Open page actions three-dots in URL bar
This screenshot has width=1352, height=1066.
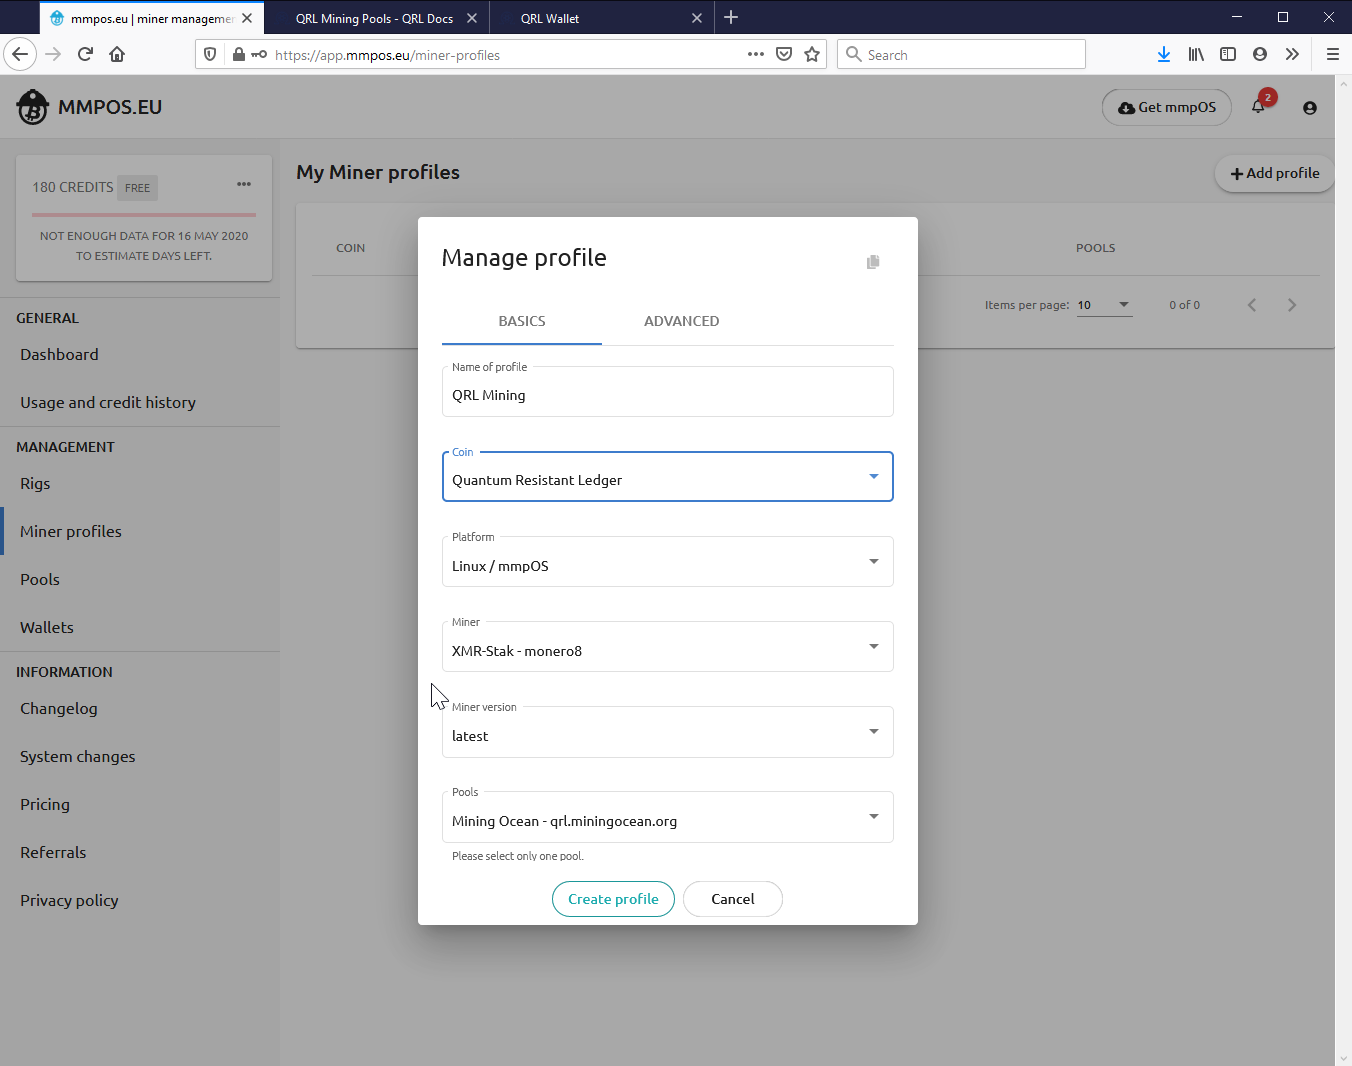point(756,54)
